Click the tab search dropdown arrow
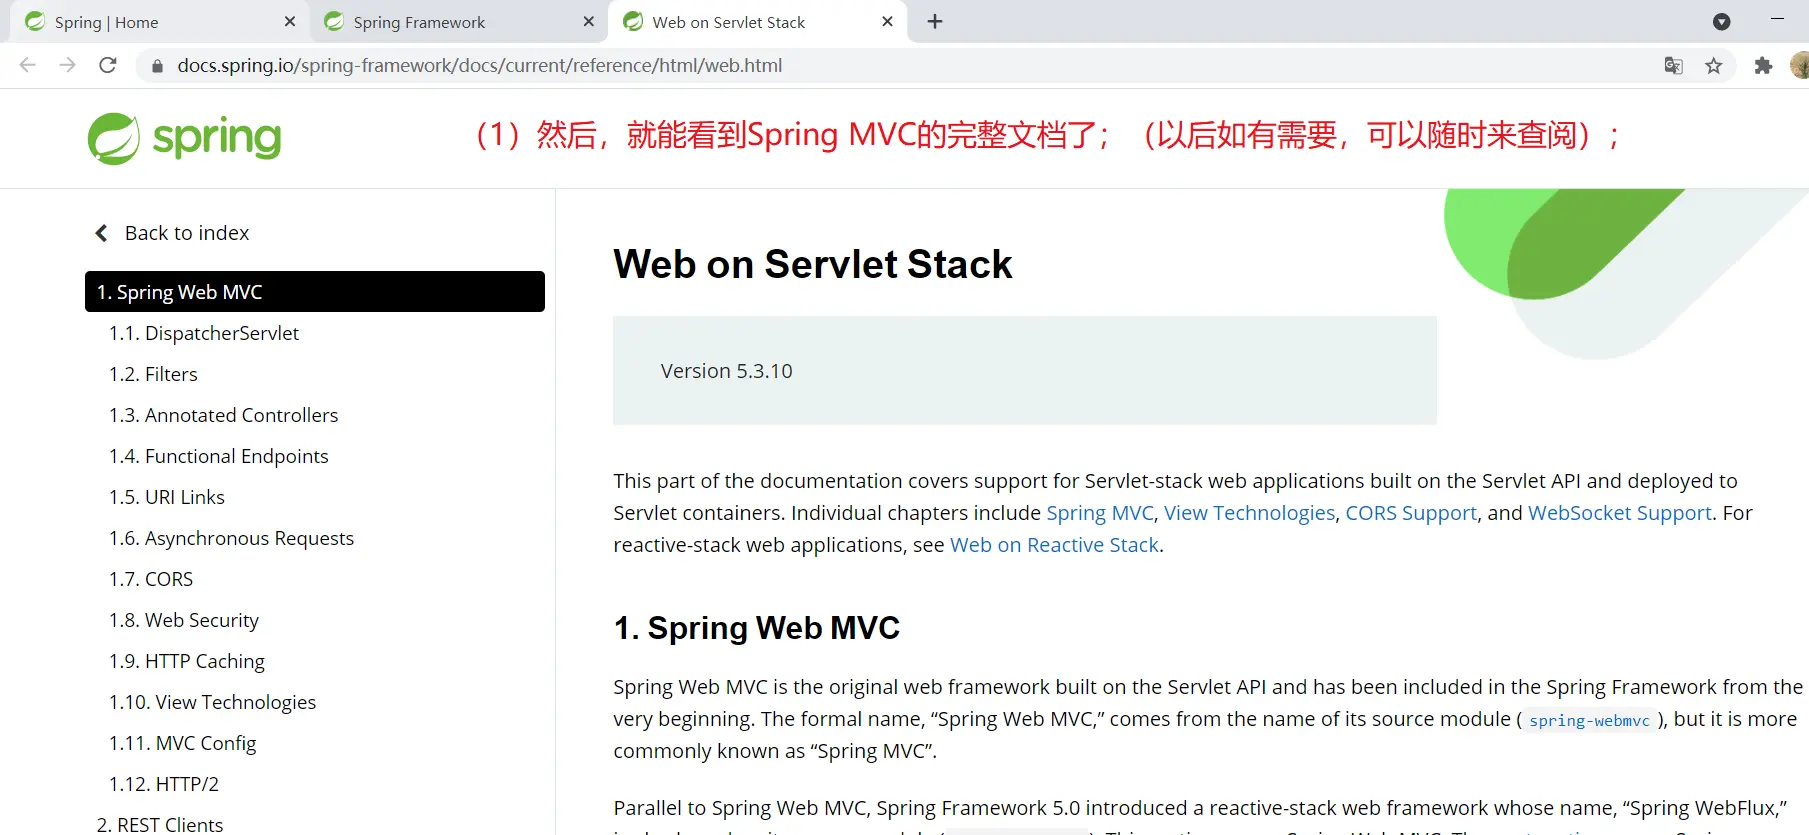The height and width of the screenshot is (835, 1809). click(x=1721, y=22)
